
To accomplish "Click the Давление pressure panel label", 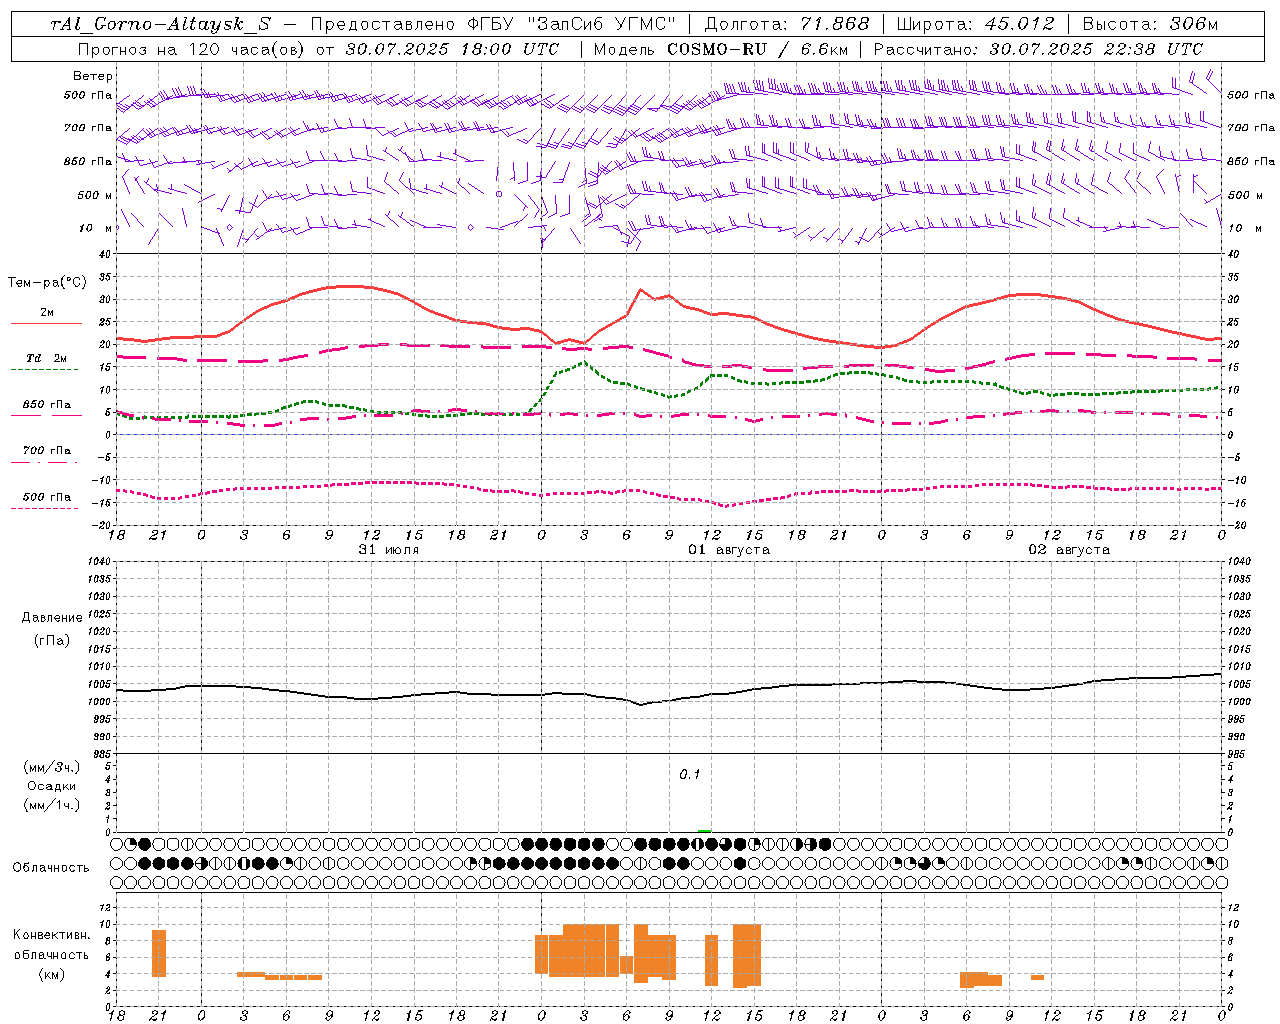I will click(x=52, y=618).
